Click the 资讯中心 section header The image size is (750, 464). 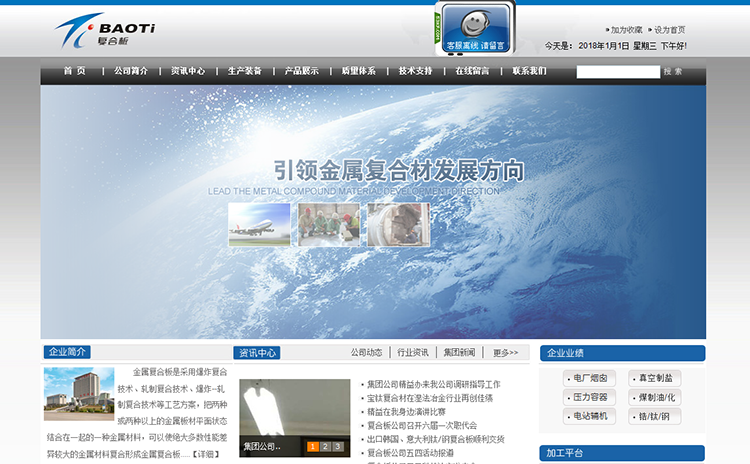257,353
